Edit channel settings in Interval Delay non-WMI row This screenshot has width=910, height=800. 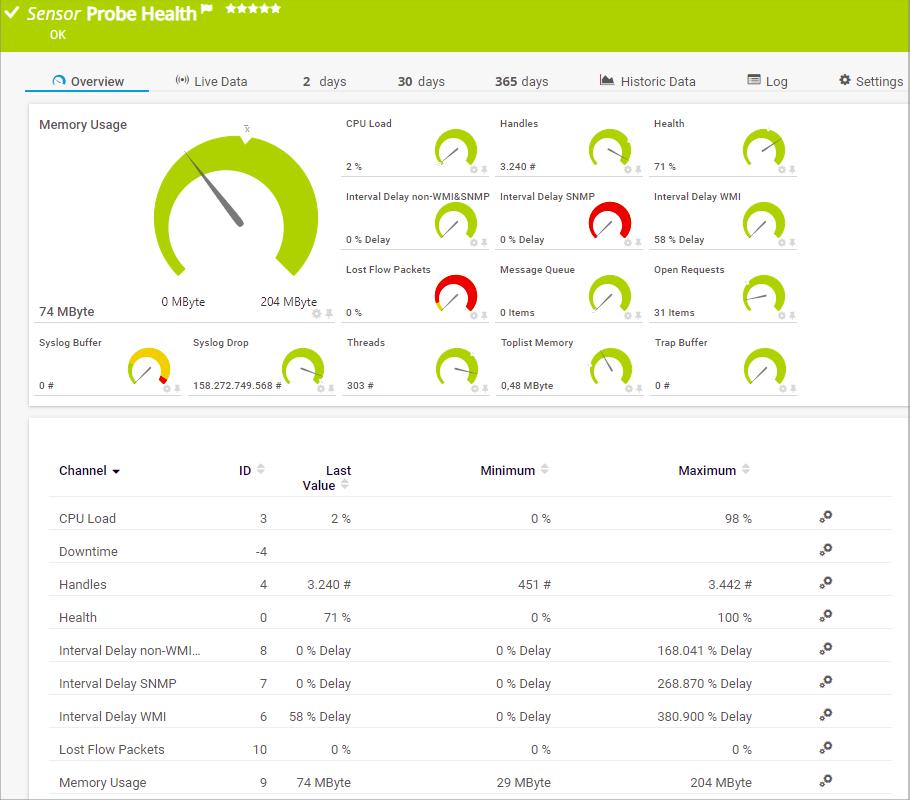pos(826,648)
